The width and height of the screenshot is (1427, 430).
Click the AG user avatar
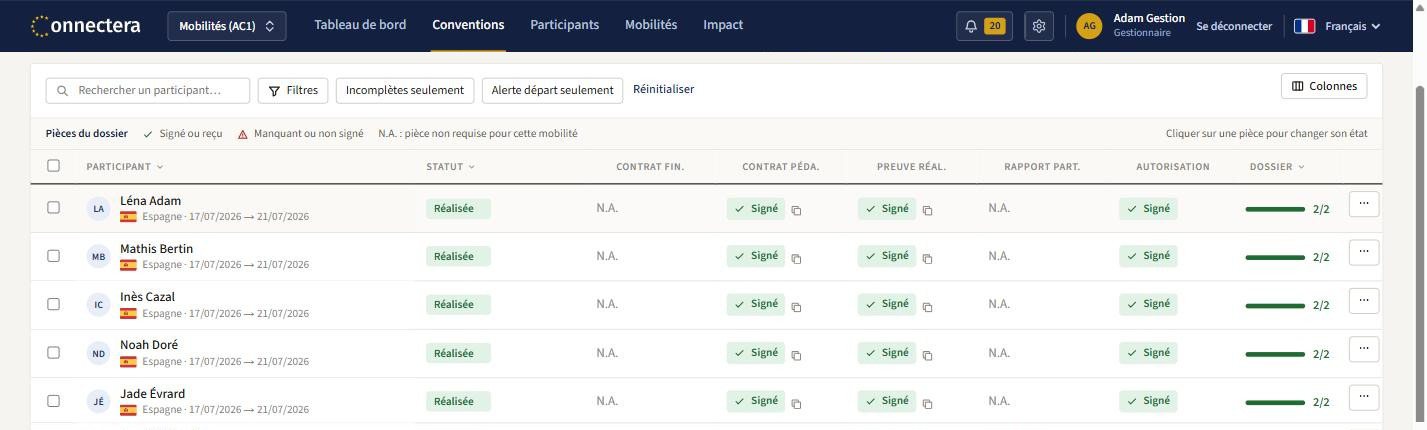tap(1089, 26)
